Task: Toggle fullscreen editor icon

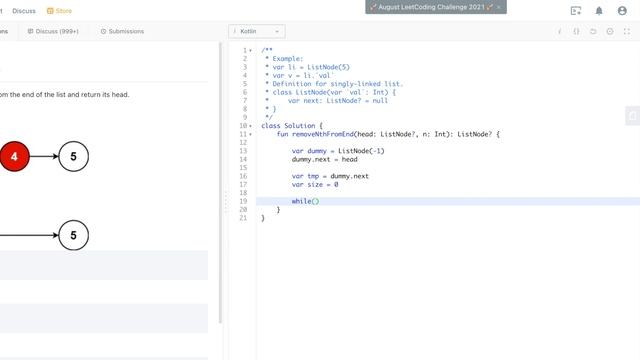Action: pos(627,31)
